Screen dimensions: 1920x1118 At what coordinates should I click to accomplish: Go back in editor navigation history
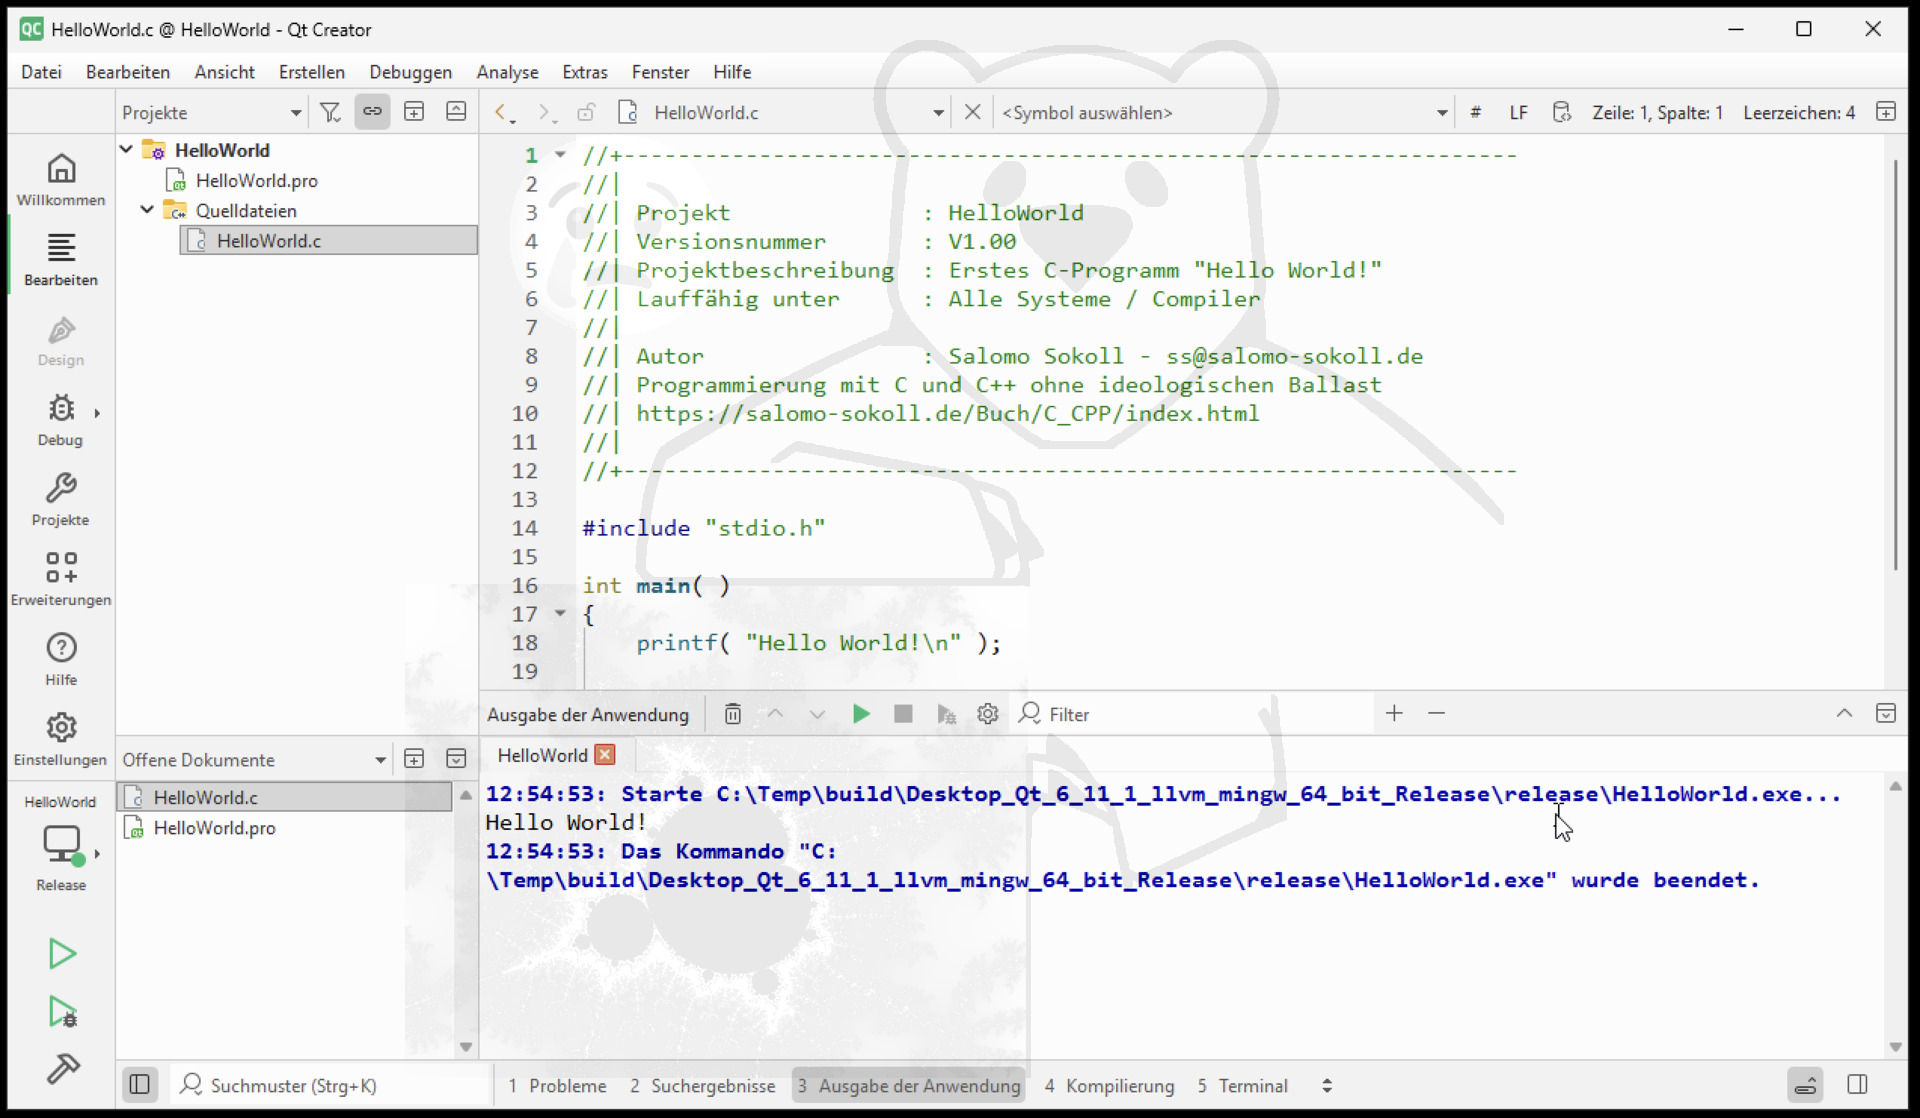pos(504,112)
